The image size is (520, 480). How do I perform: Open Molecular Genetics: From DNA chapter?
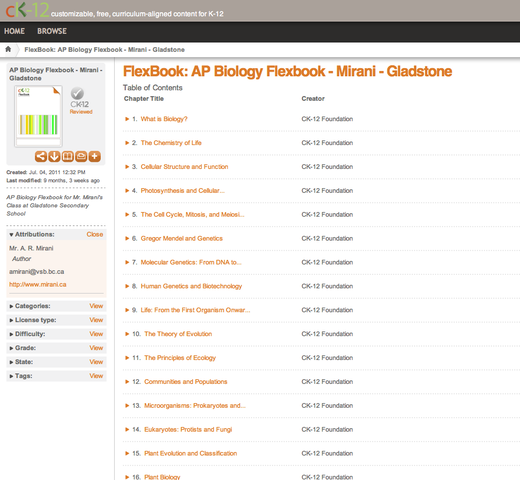(191, 262)
